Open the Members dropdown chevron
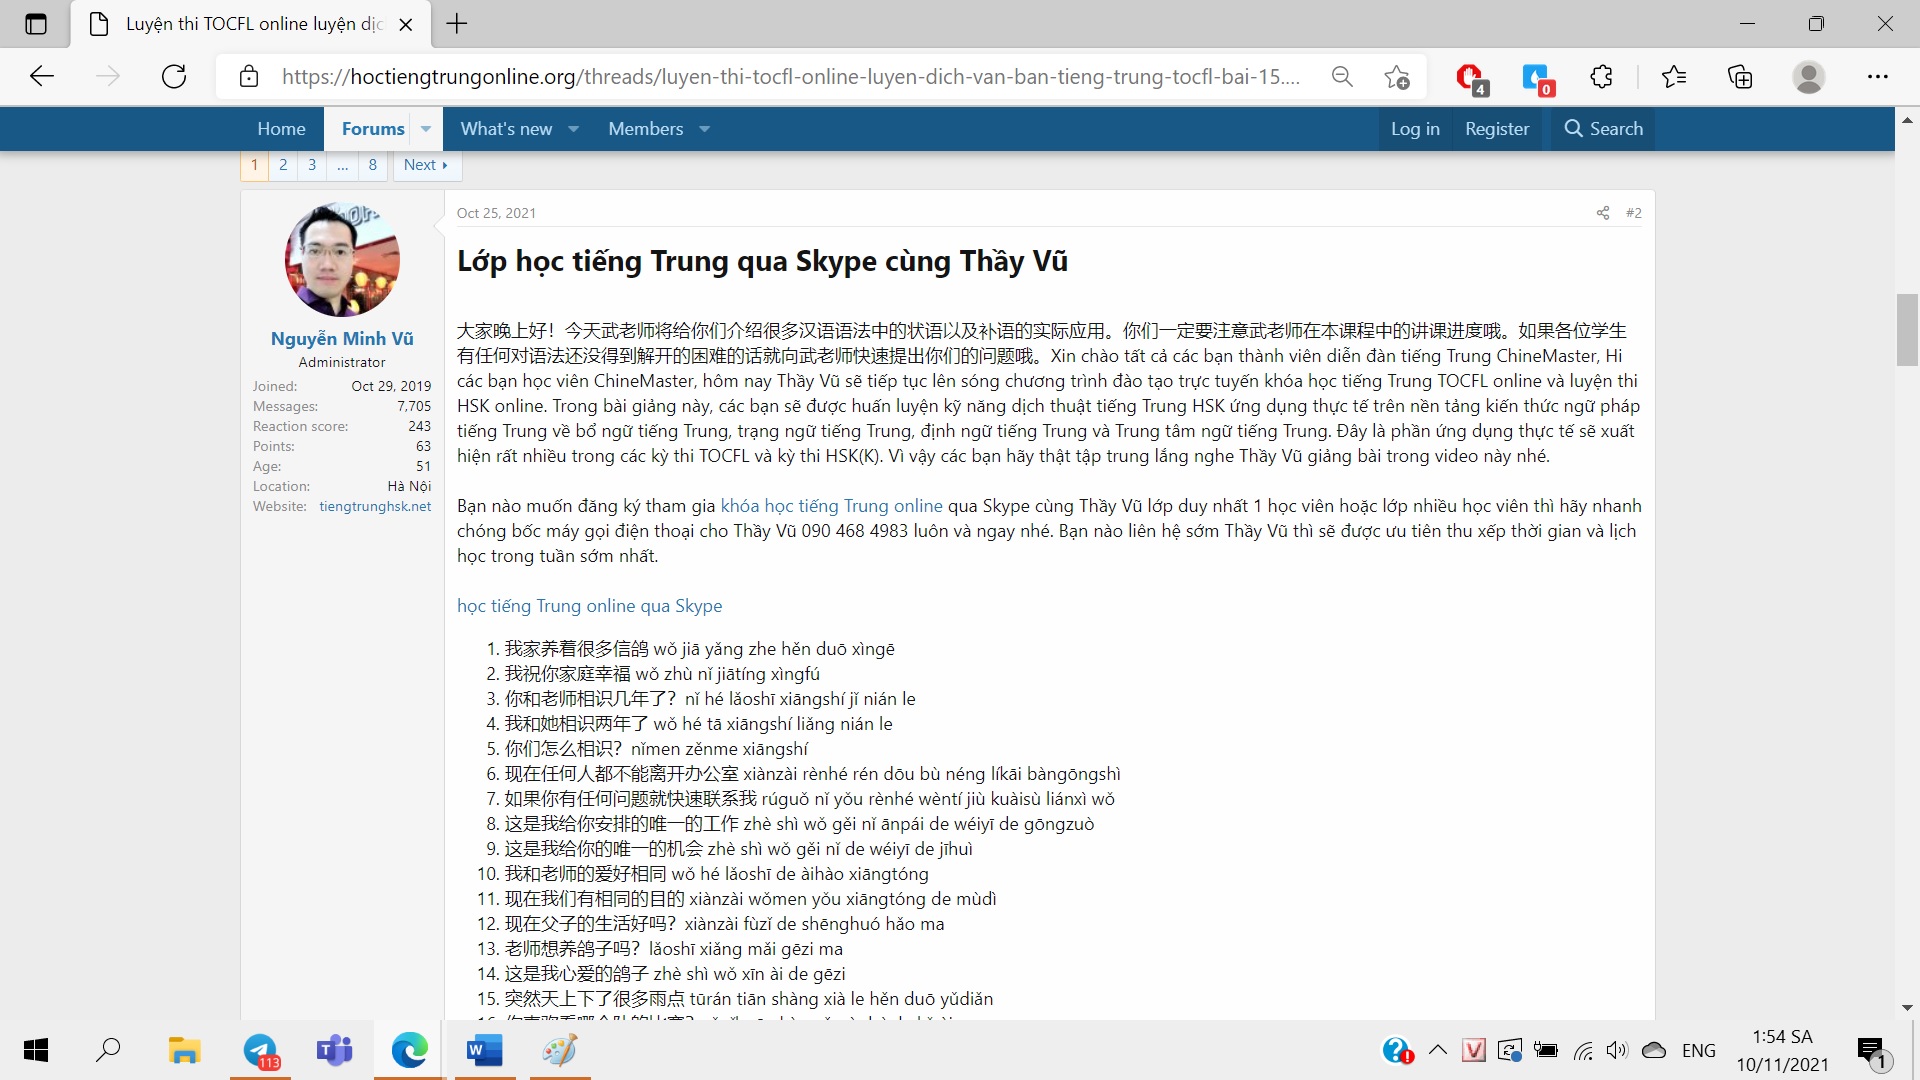 click(704, 129)
